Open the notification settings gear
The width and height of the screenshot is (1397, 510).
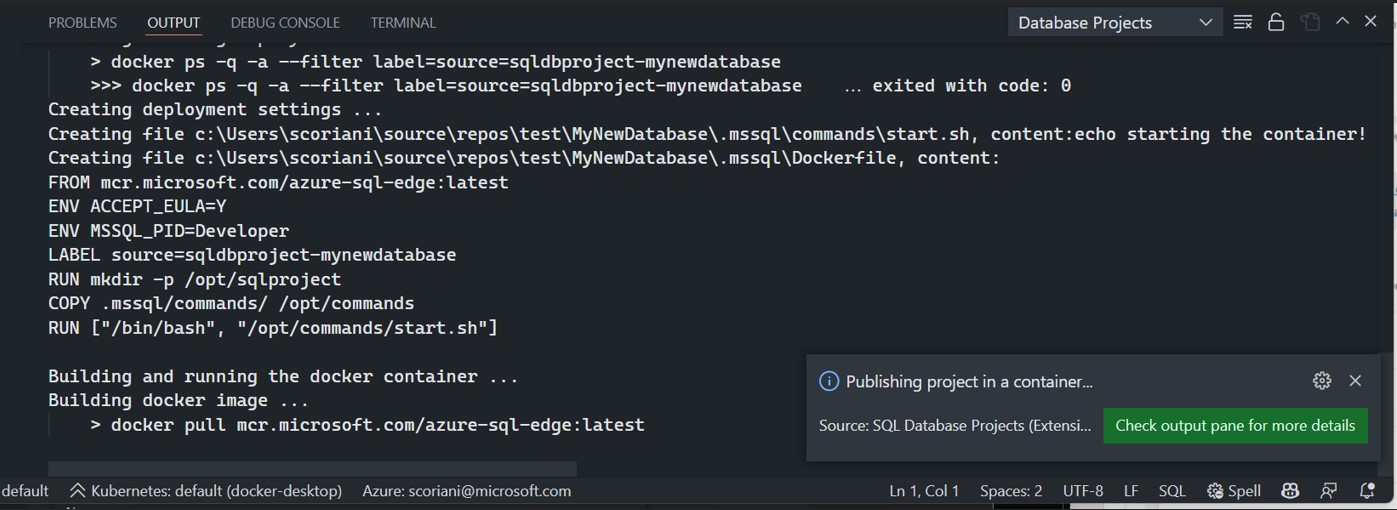[1322, 381]
